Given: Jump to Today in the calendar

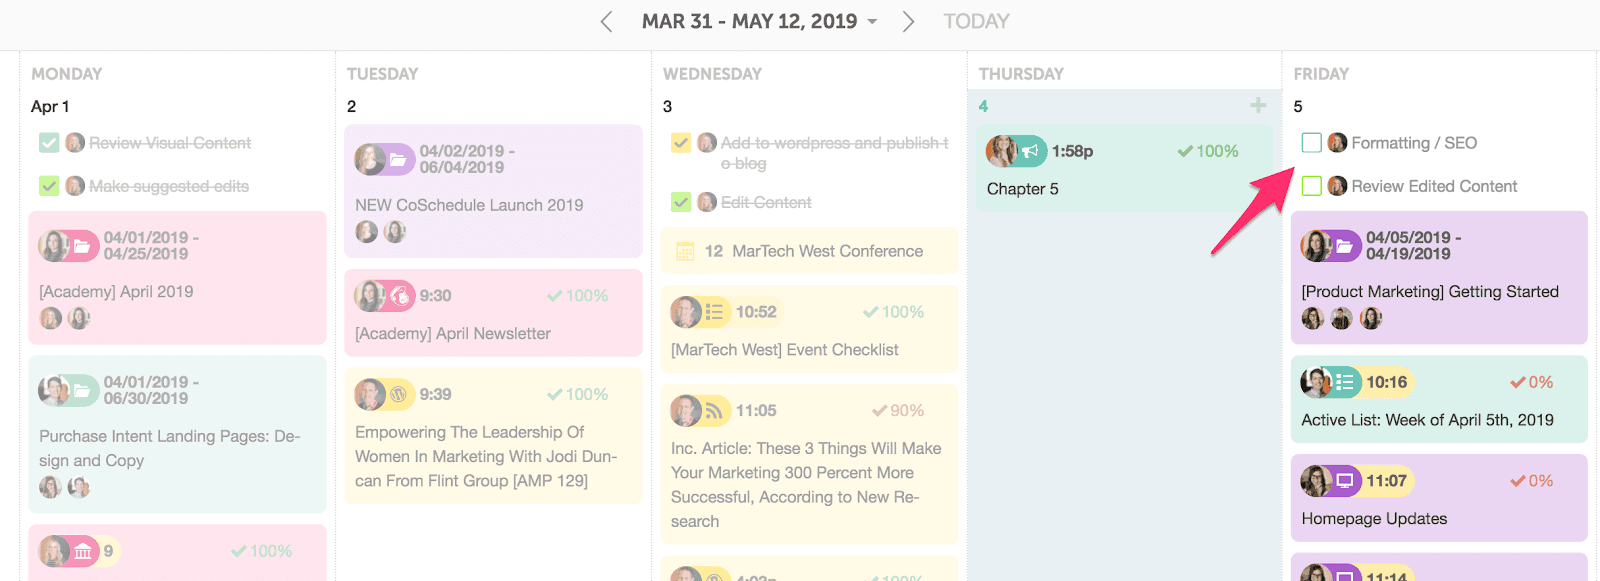Looking at the screenshot, I should (x=976, y=22).
